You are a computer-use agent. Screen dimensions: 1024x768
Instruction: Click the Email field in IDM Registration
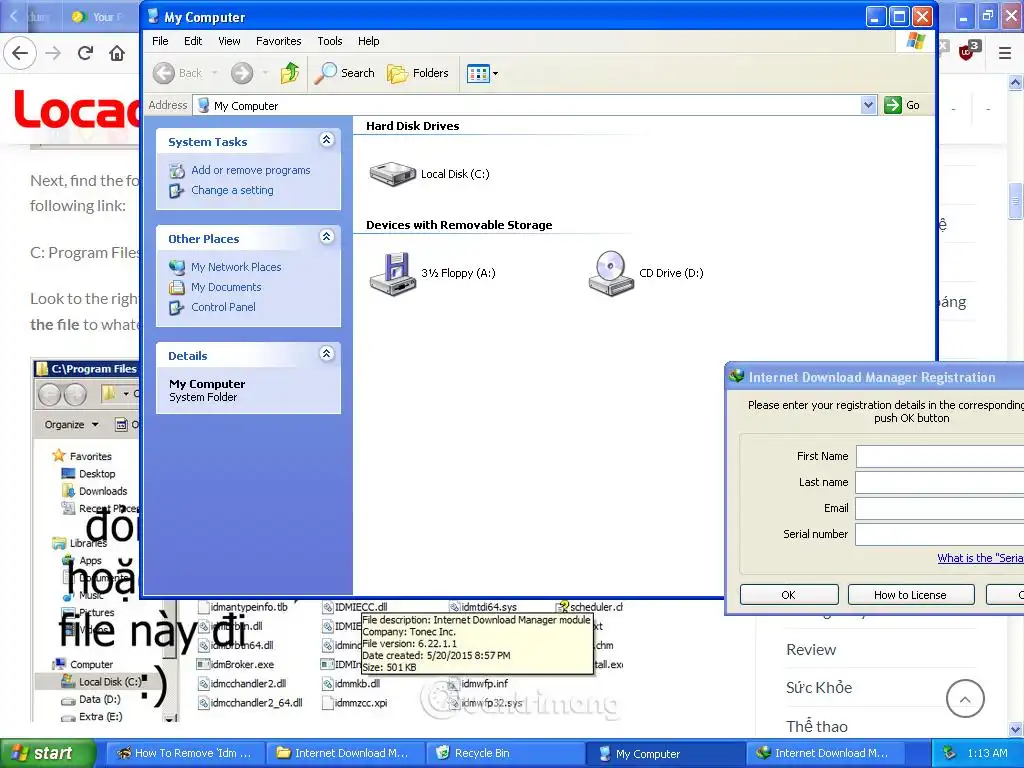(940, 509)
